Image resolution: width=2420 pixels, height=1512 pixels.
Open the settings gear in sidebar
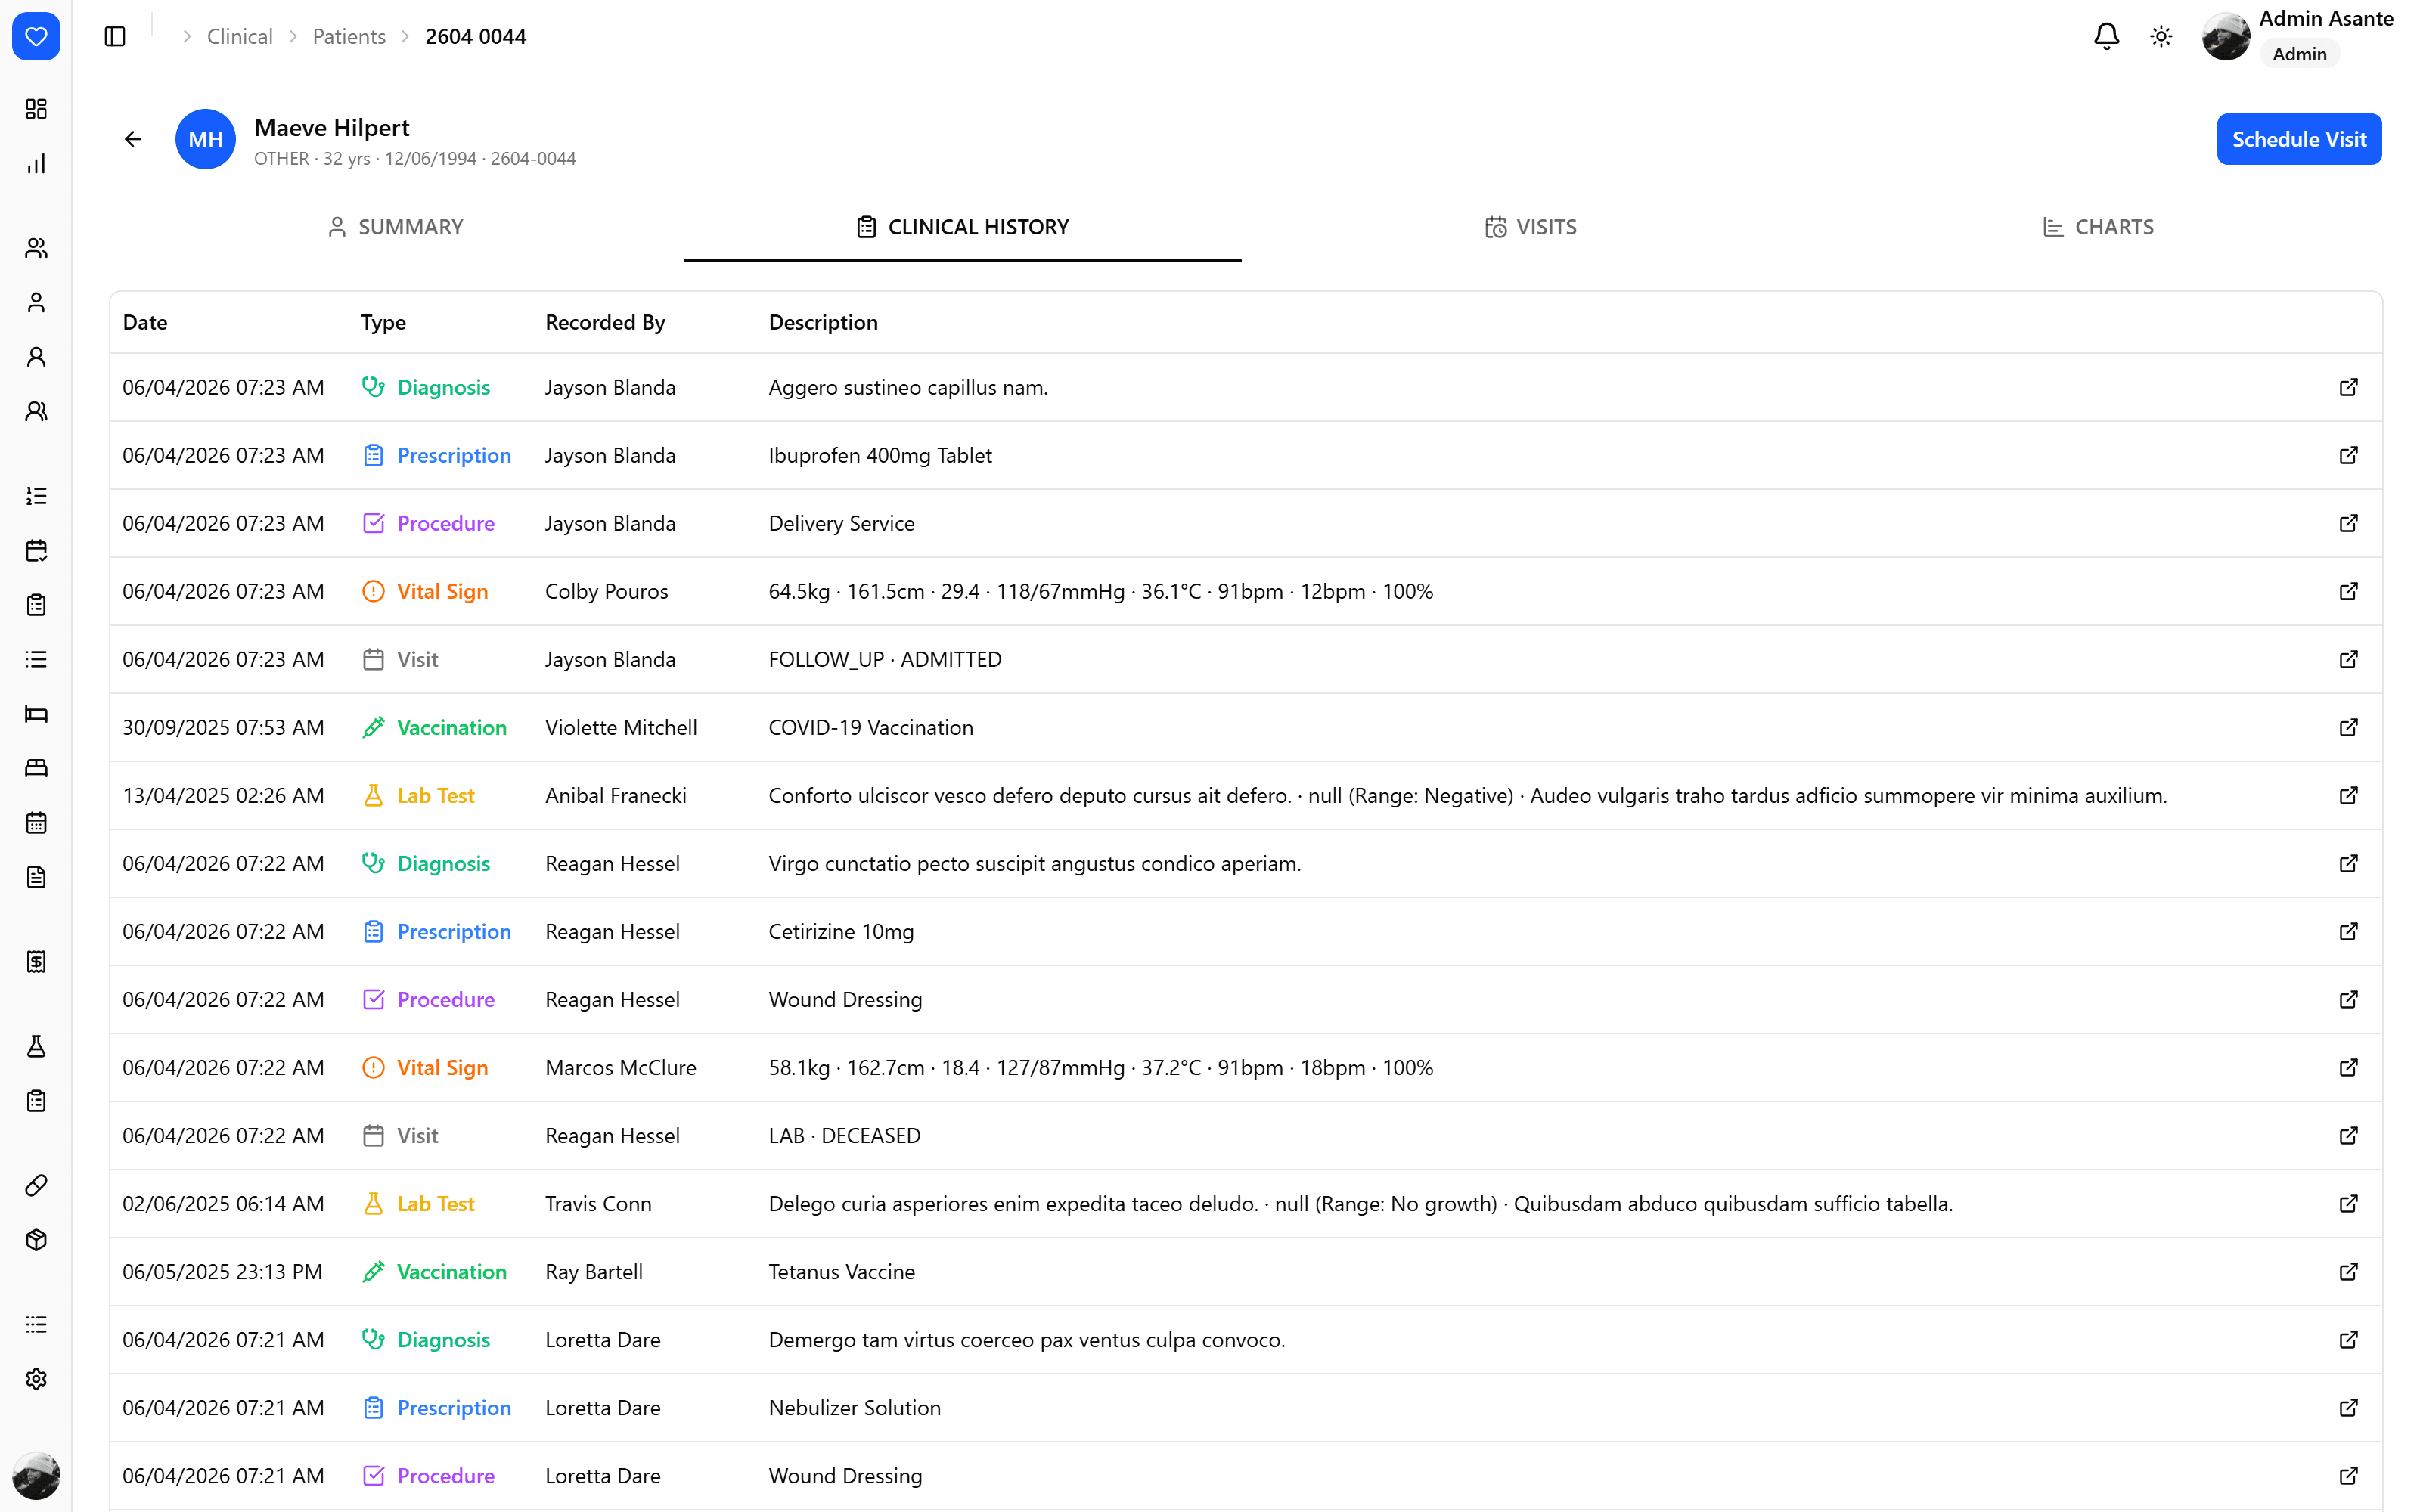coord(36,1379)
